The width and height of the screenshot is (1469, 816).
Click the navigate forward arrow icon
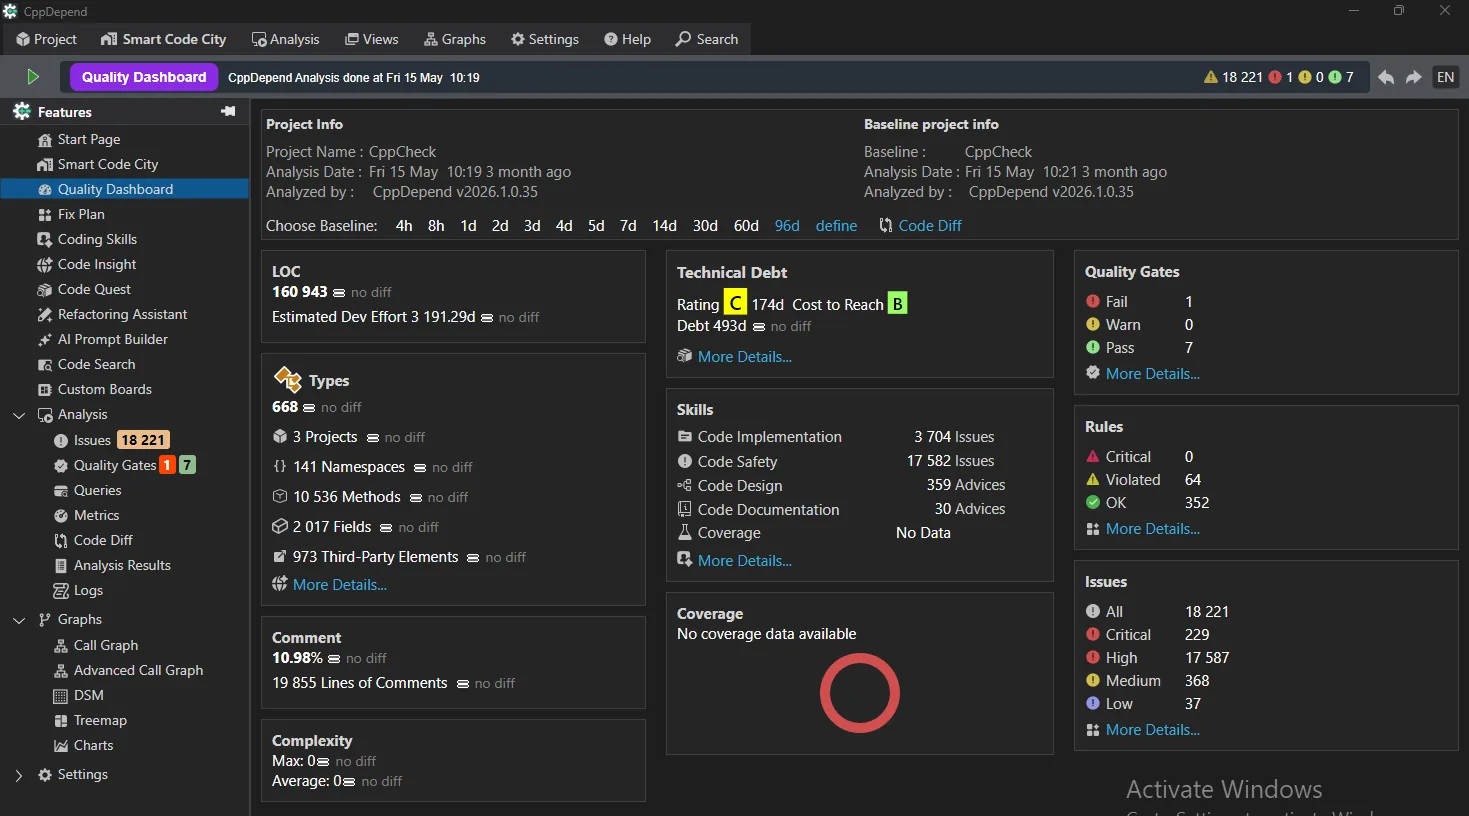click(x=1414, y=77)
